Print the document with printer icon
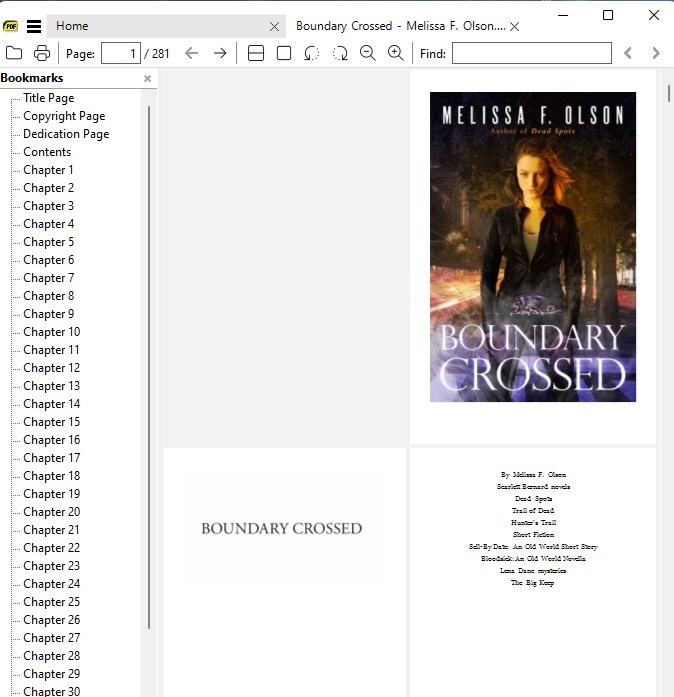The height and width of the screenshot is (697, 674). point(42,53)
